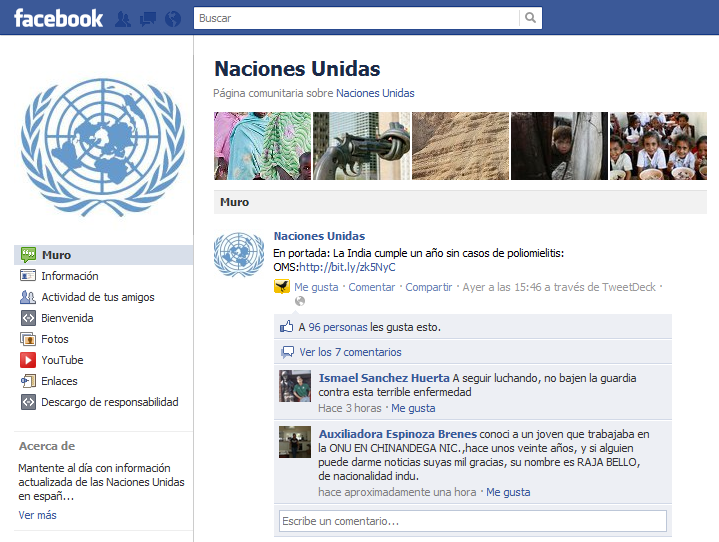719x542 pixels.
Task: Open messages icon in header
Action: point(148,19)
